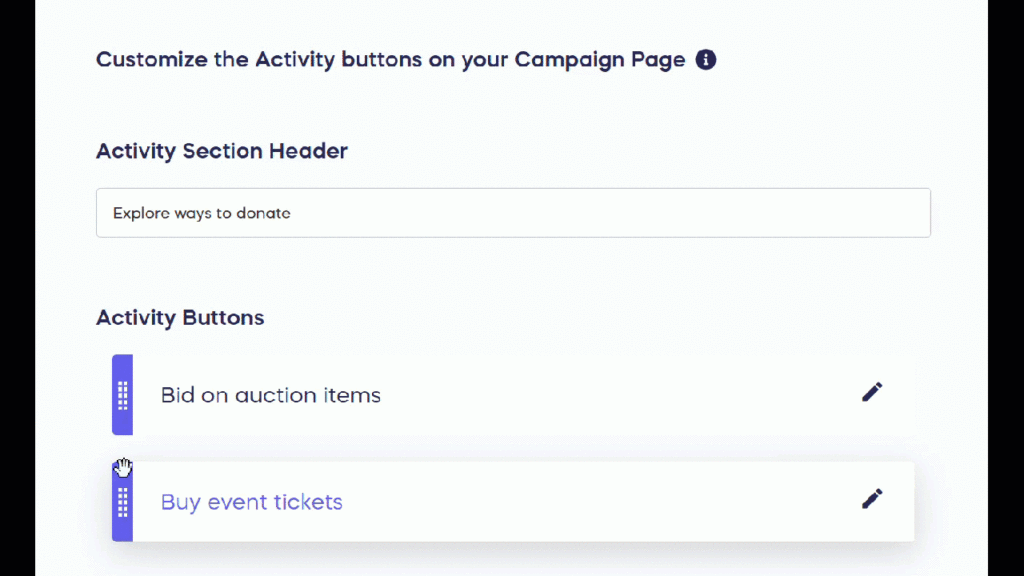Click the Activity Buttons section heading
Screen dimensions: 1024x576
point(180,317)
